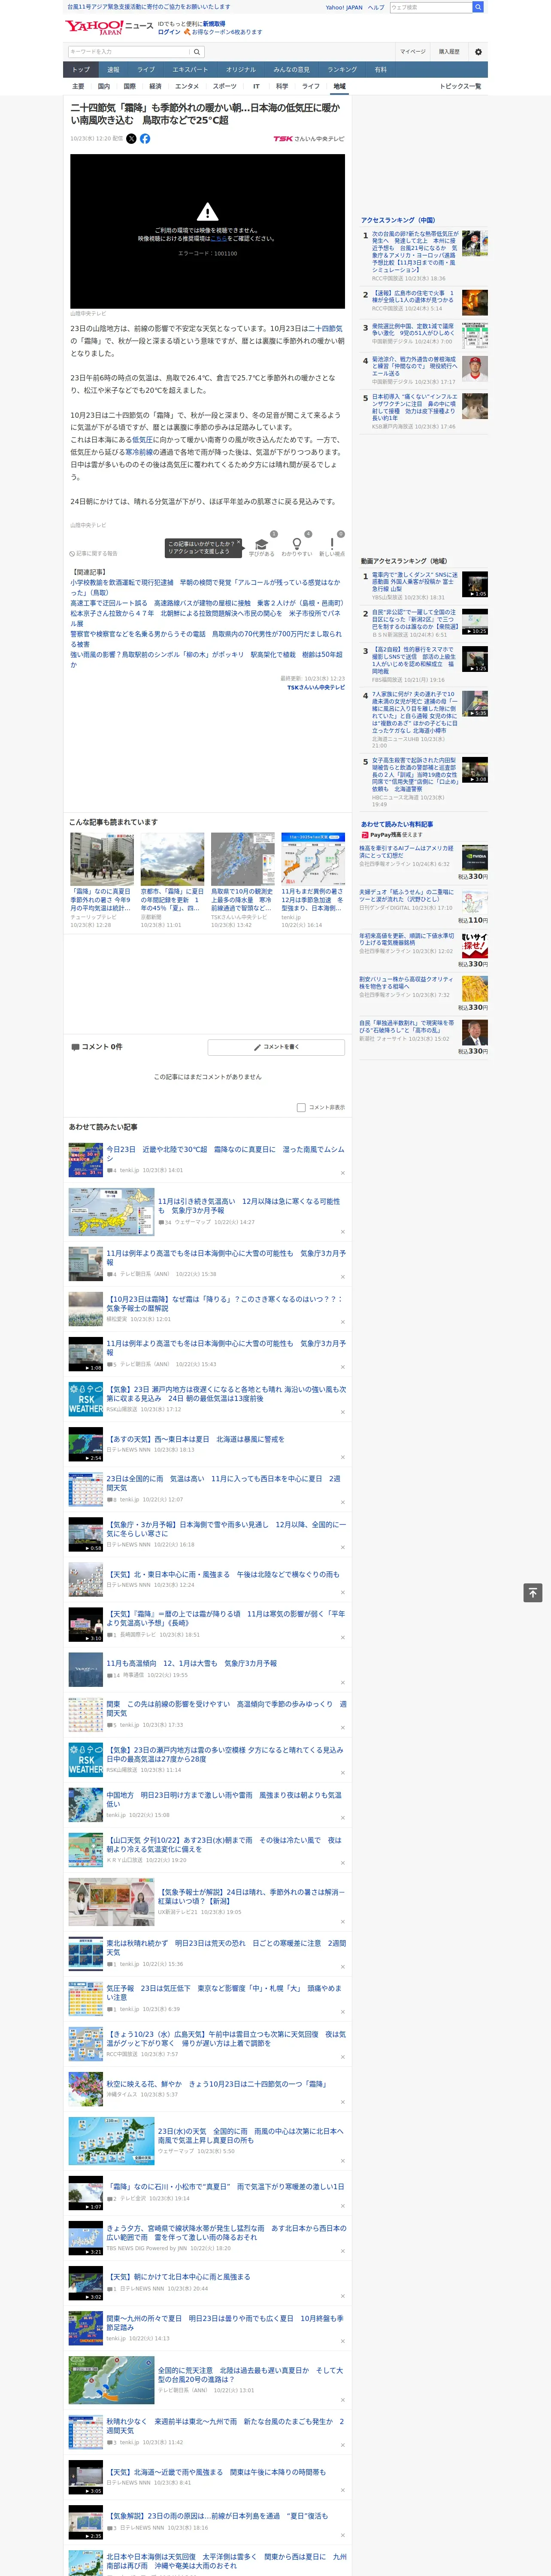The height and width of the screenshot is (2576, 551).
Task: Open the 科学 category
Action: pos(282,86)
